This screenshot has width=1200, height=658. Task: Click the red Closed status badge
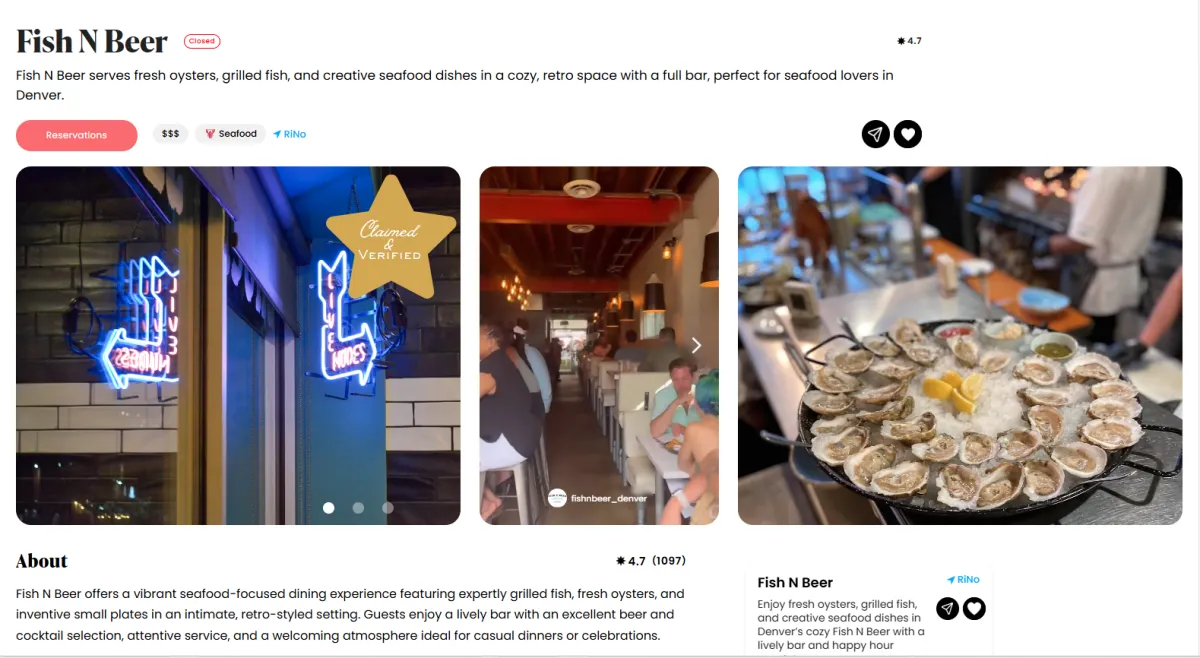click(202, 41)
